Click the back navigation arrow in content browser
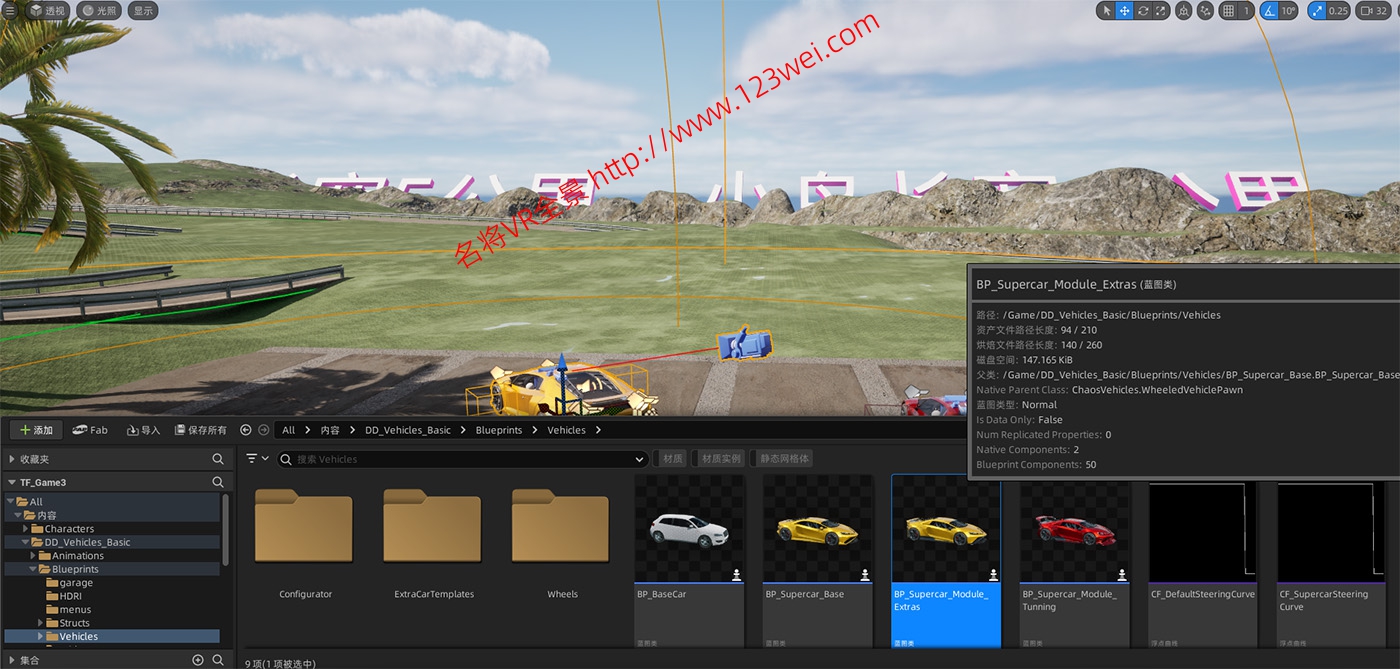 (x=246, y=430)
